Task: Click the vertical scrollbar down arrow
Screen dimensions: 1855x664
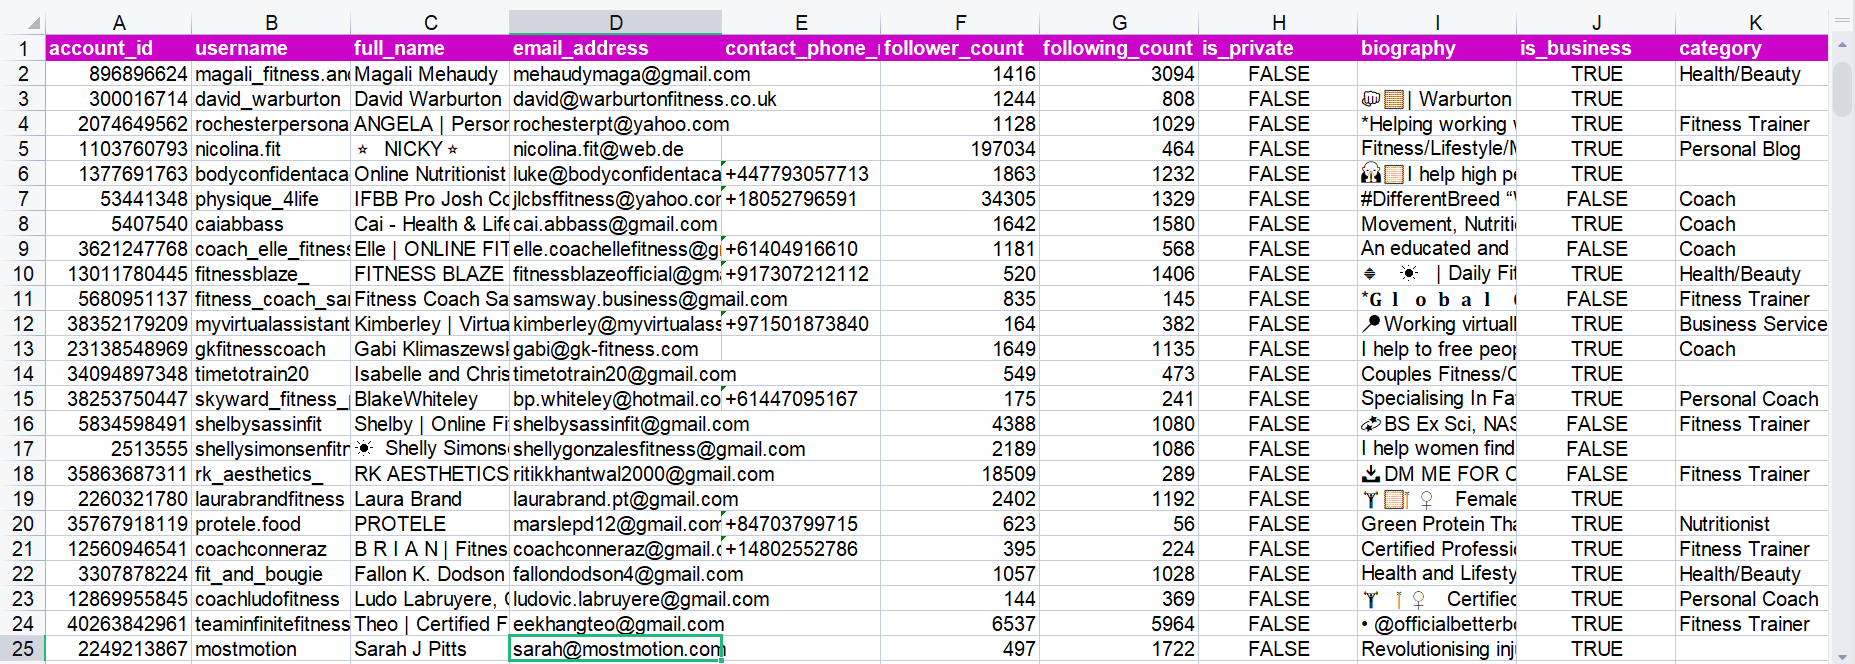Action: [1844, 656]
